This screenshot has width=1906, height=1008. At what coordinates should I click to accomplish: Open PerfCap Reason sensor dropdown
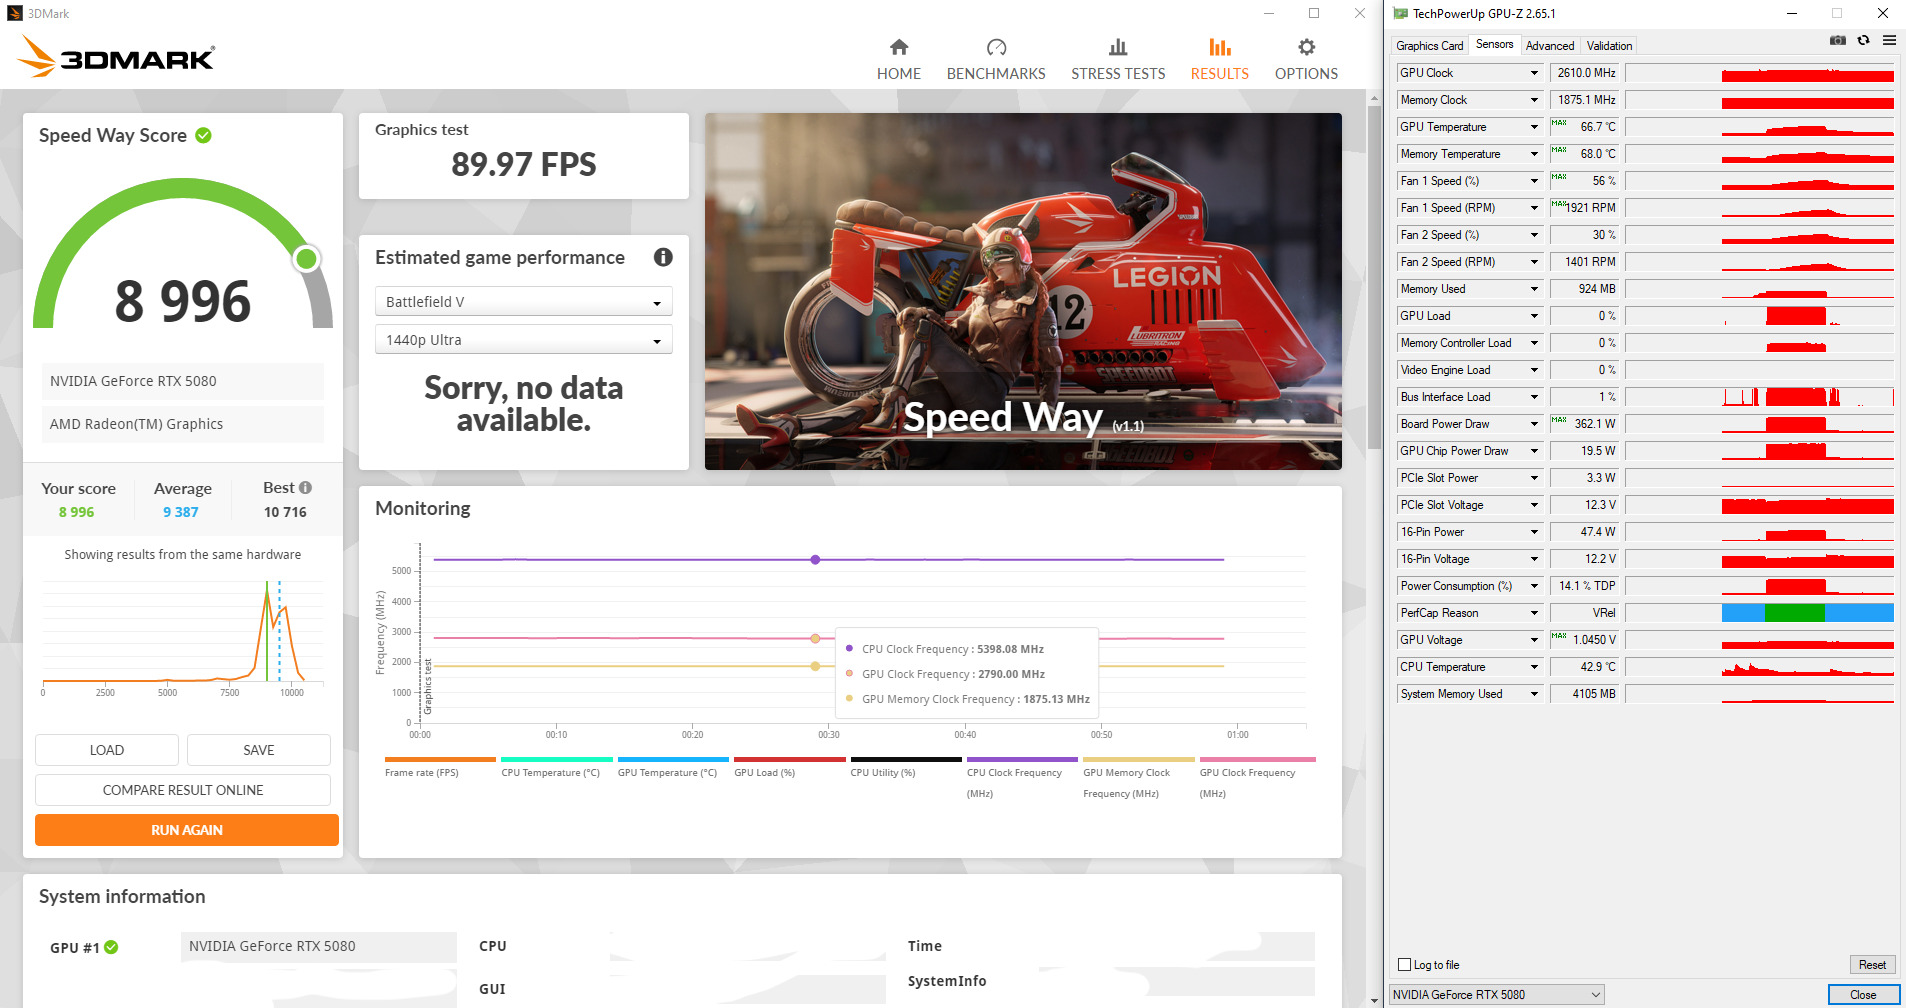coord(1534,613)
